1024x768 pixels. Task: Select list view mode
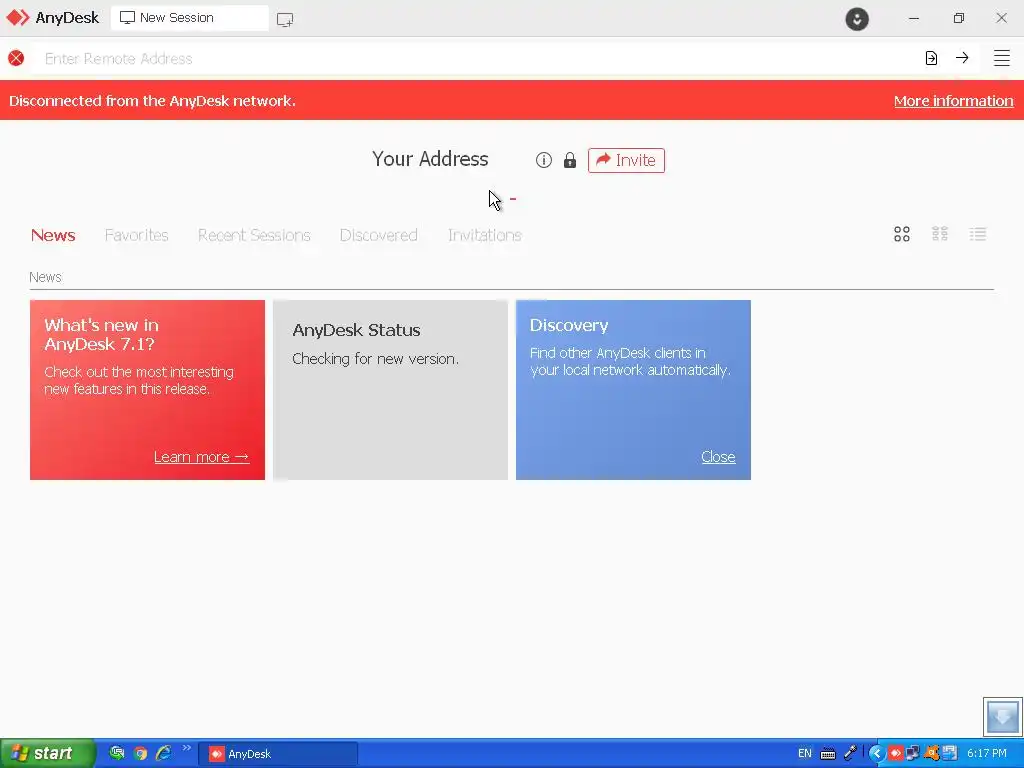[x=978, y=234]
